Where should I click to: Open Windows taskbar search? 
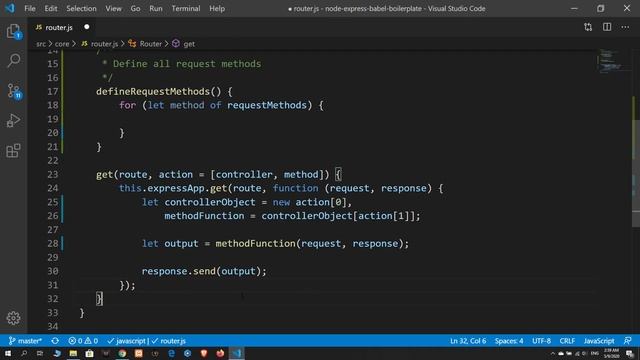point(24,353)
